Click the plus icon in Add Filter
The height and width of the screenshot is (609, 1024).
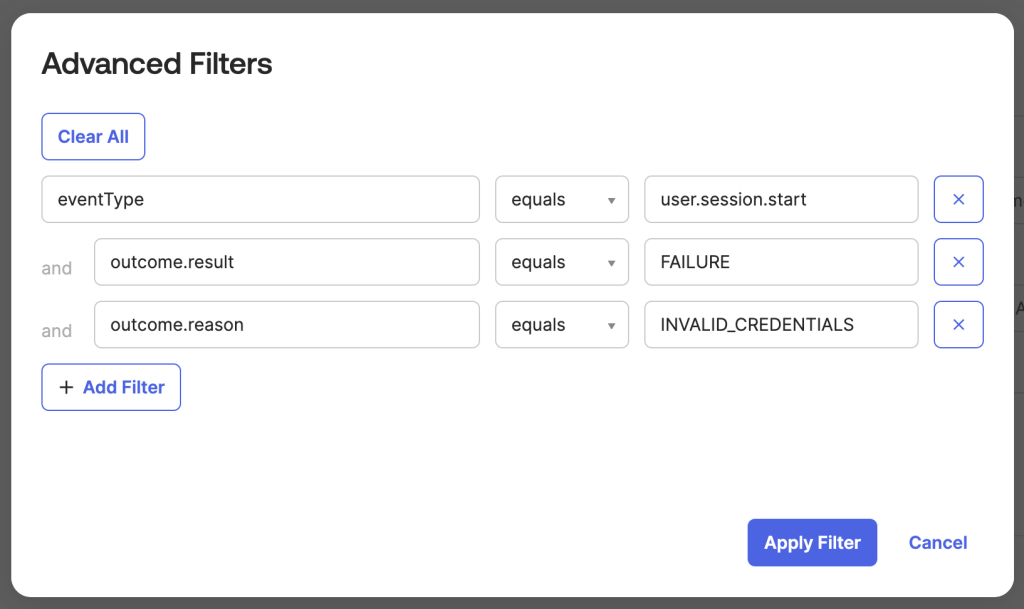67,387
